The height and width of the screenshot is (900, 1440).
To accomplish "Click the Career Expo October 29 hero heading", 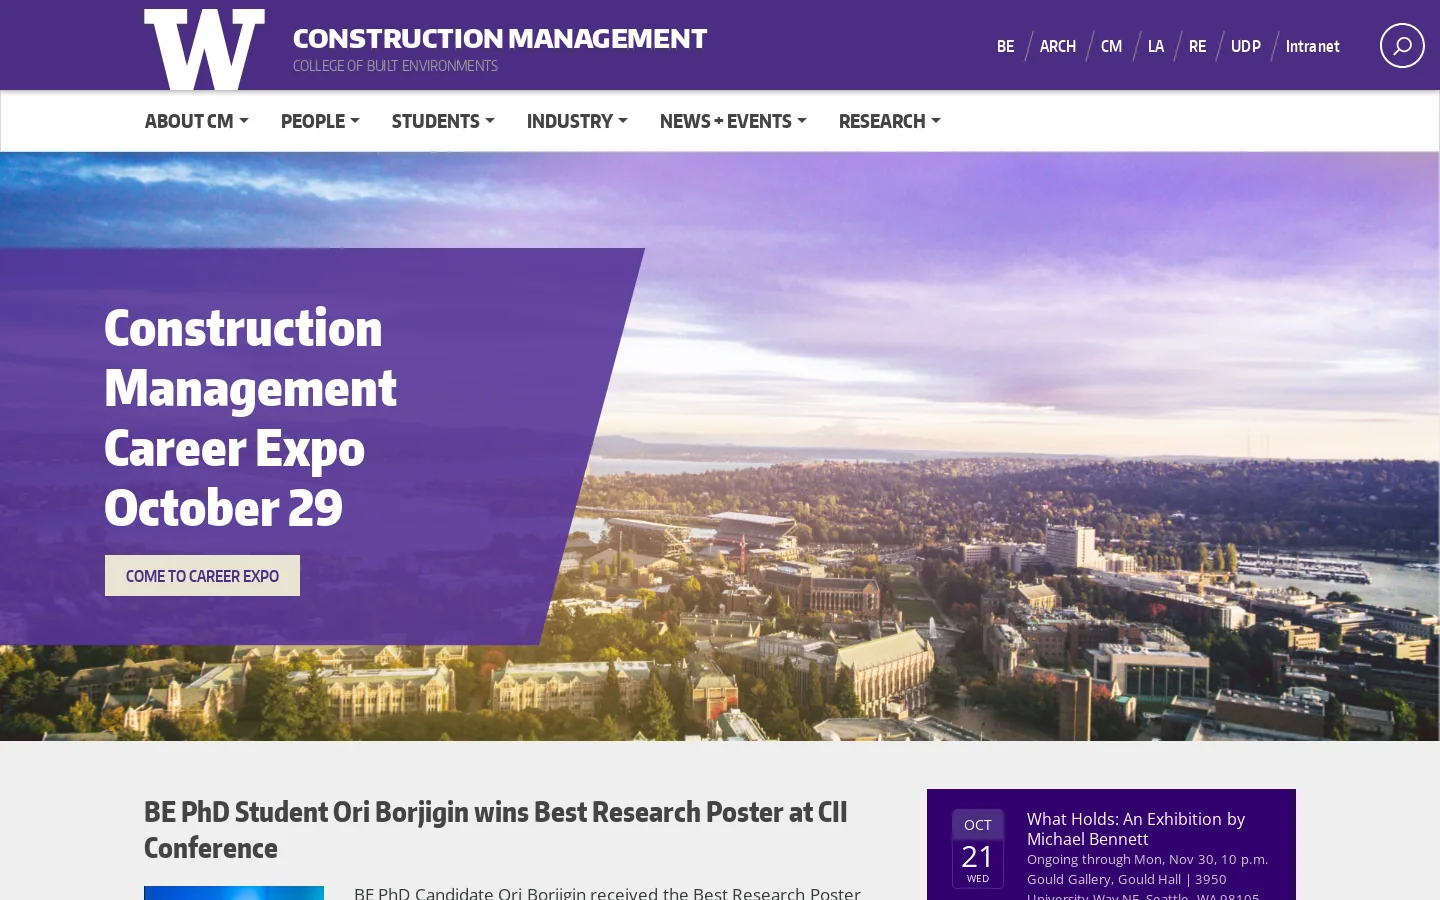I will pos(250,417).
